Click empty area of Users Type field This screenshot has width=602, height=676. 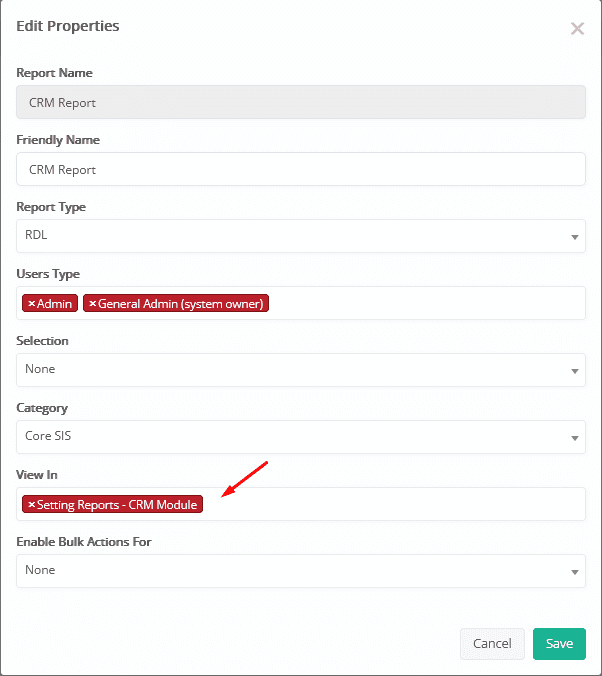[426, 303]
